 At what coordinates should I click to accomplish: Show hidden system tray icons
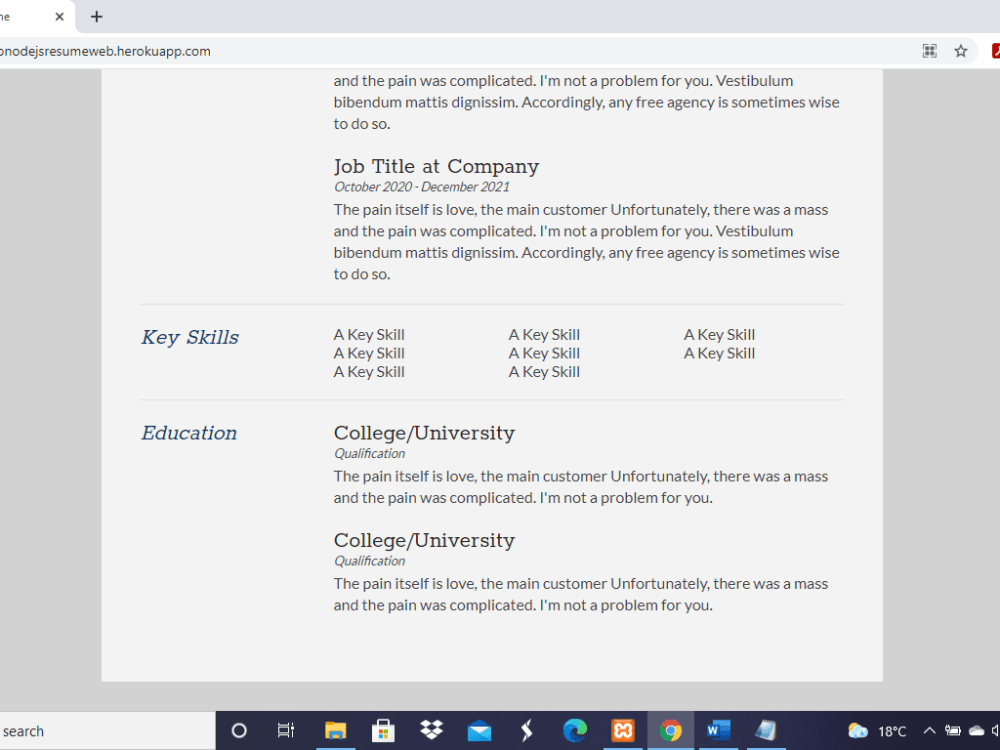(929, 731)
